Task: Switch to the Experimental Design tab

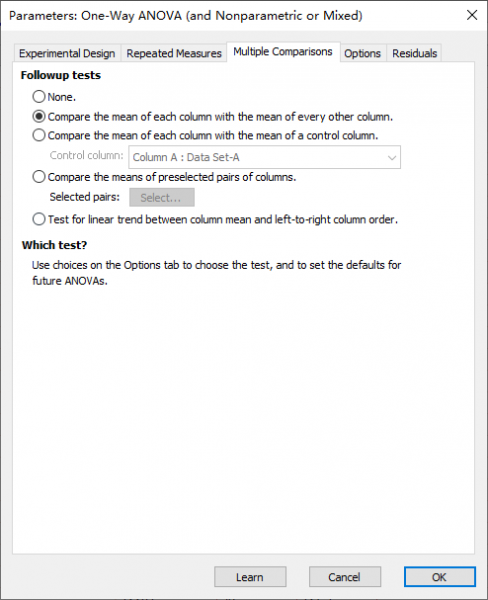Action: click(x=67, y=53)
